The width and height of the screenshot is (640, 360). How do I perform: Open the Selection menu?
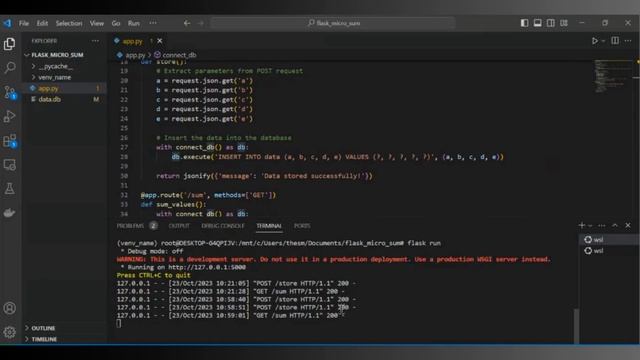tap(69, 23)
